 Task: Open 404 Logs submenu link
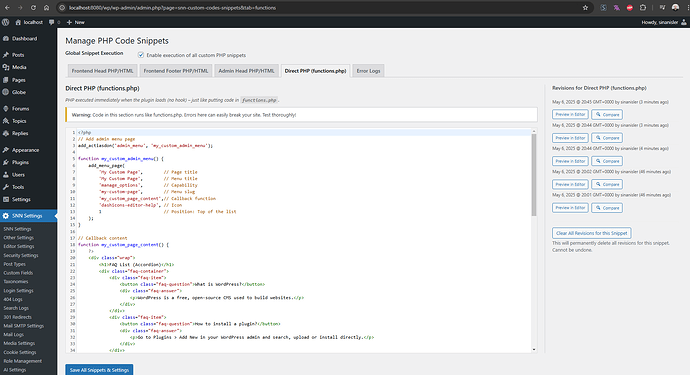click(x=13, y=299)
